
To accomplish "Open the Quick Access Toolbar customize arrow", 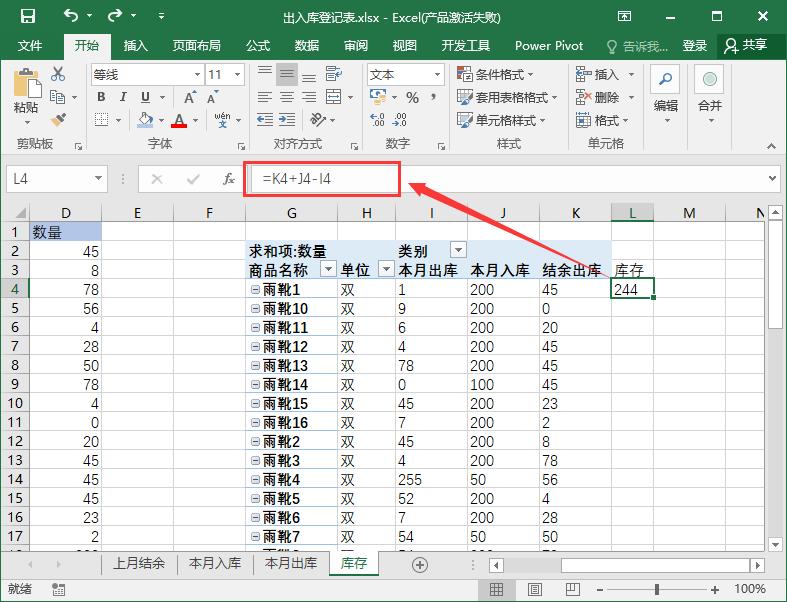I will click(x=161, y=16).
